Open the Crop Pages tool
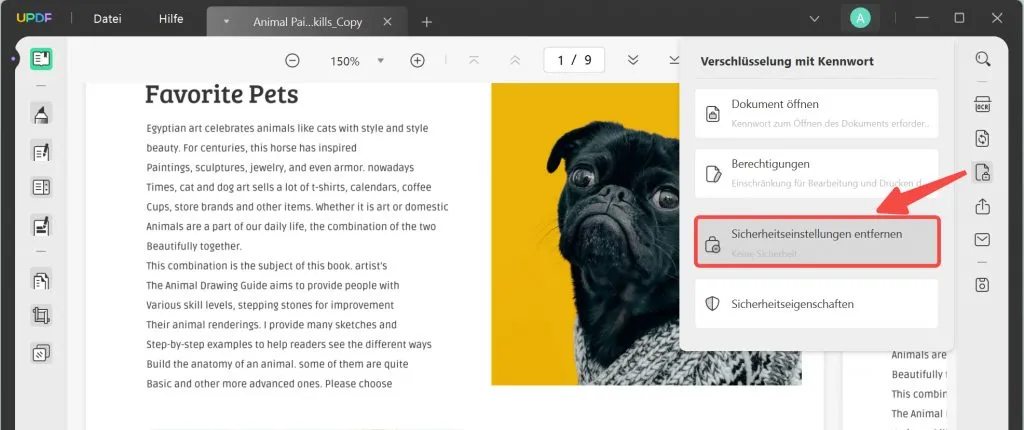Image resolution: width=1024 pixels, height=430 pixels. (x=41, y=316)
